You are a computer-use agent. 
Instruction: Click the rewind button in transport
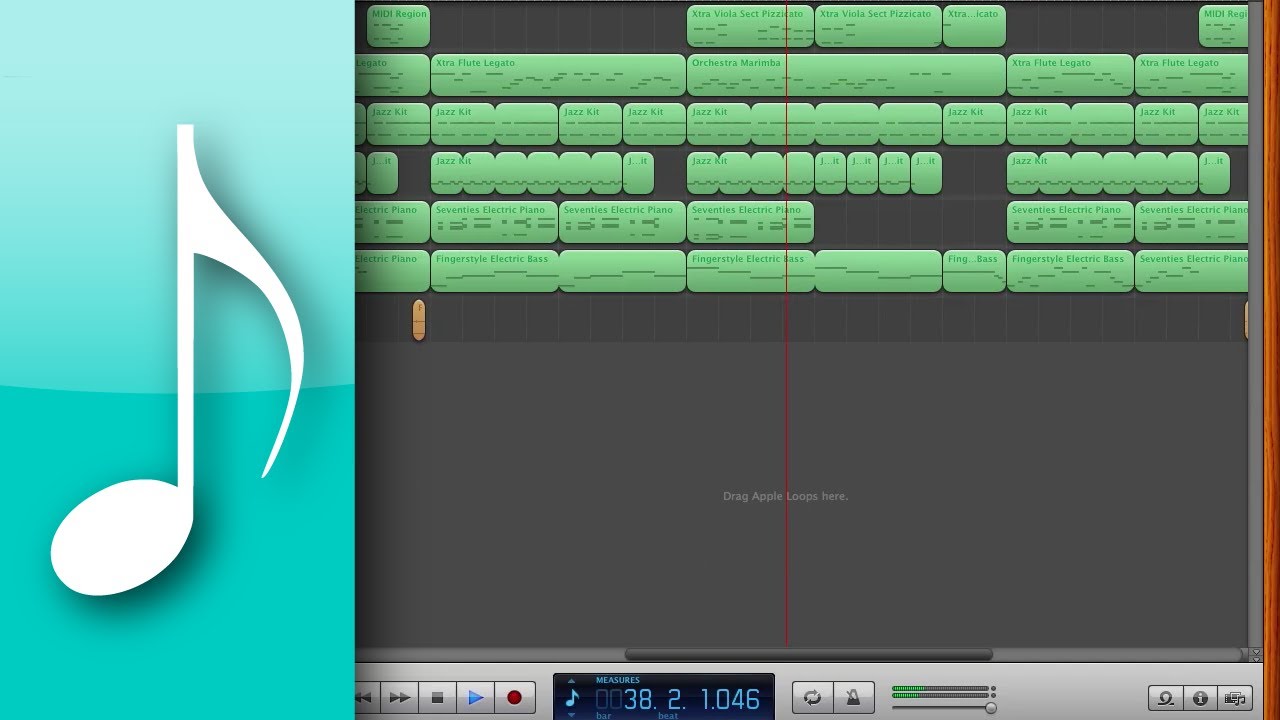365,698
